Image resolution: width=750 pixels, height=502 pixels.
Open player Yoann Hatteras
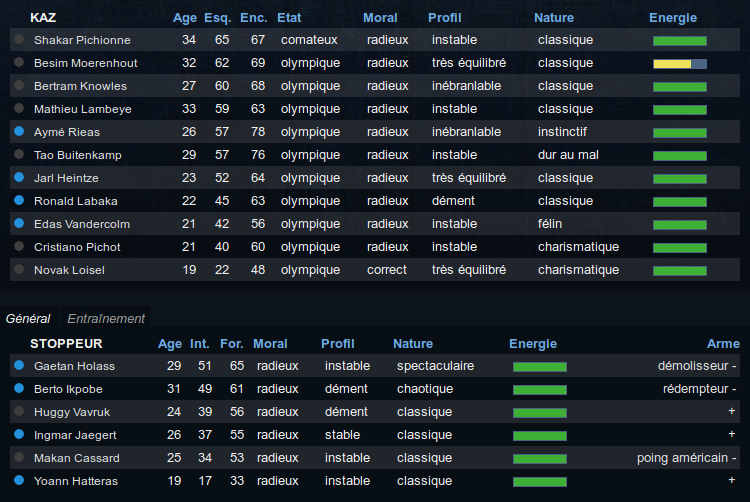click(x=76, y=480)
